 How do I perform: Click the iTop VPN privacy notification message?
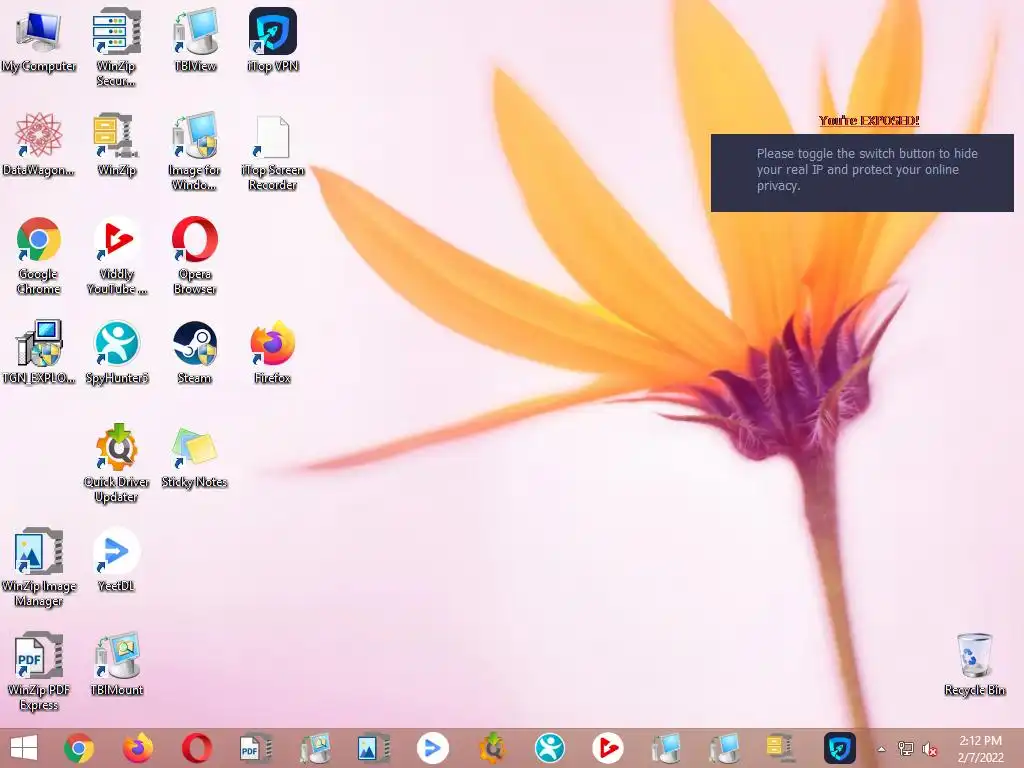pyautogui.click(x=862, y=173)
